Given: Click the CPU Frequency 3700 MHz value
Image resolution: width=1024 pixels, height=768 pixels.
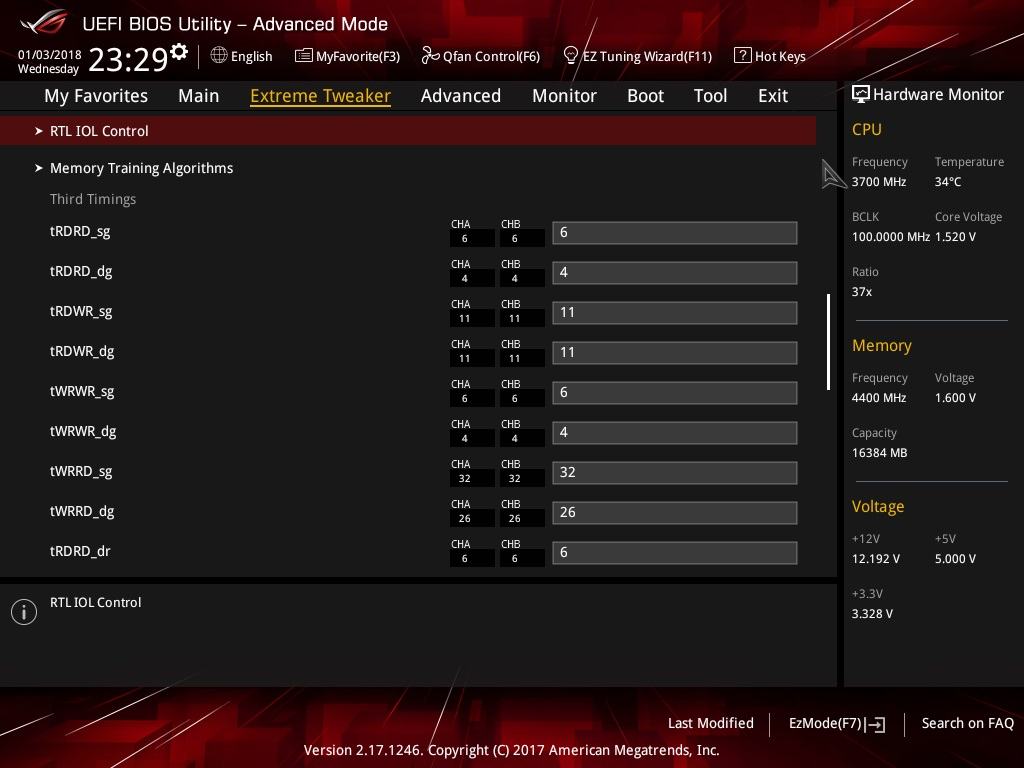Looking at the screenshot, I should click(879, 182).
